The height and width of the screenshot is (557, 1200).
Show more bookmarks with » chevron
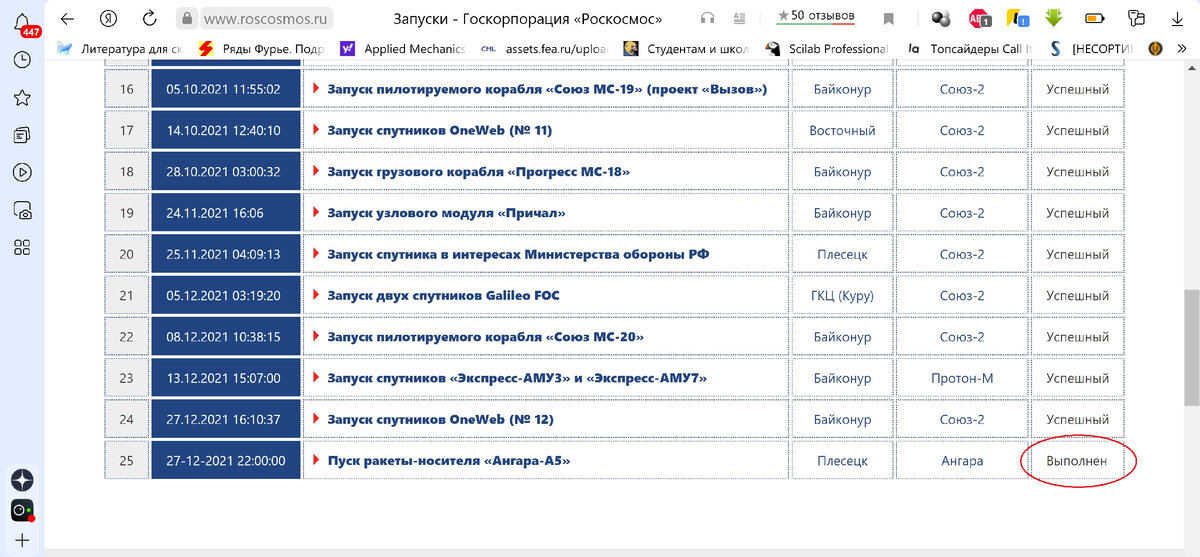point(1181,48)
